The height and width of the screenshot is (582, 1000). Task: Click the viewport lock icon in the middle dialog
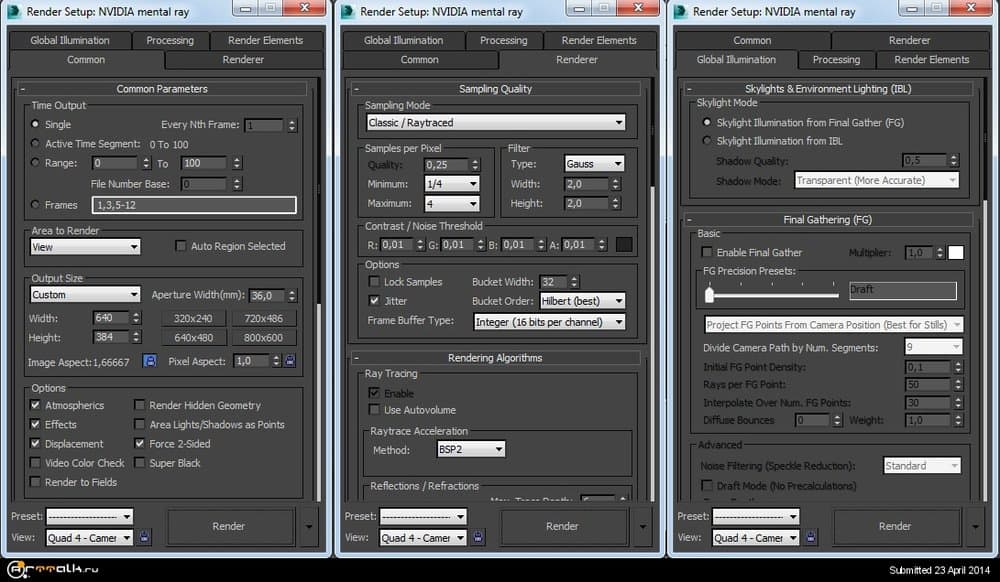coord(478,537)
